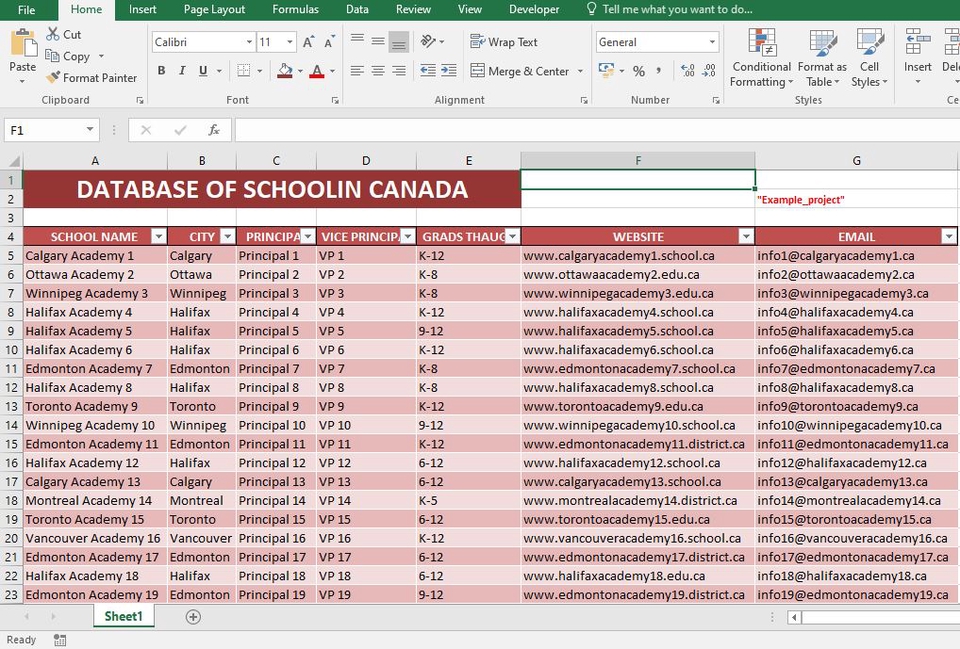Open the WEBSITE column filter dropdown
960x649 pixels.
pyautogui.click(x=745, y=237)
